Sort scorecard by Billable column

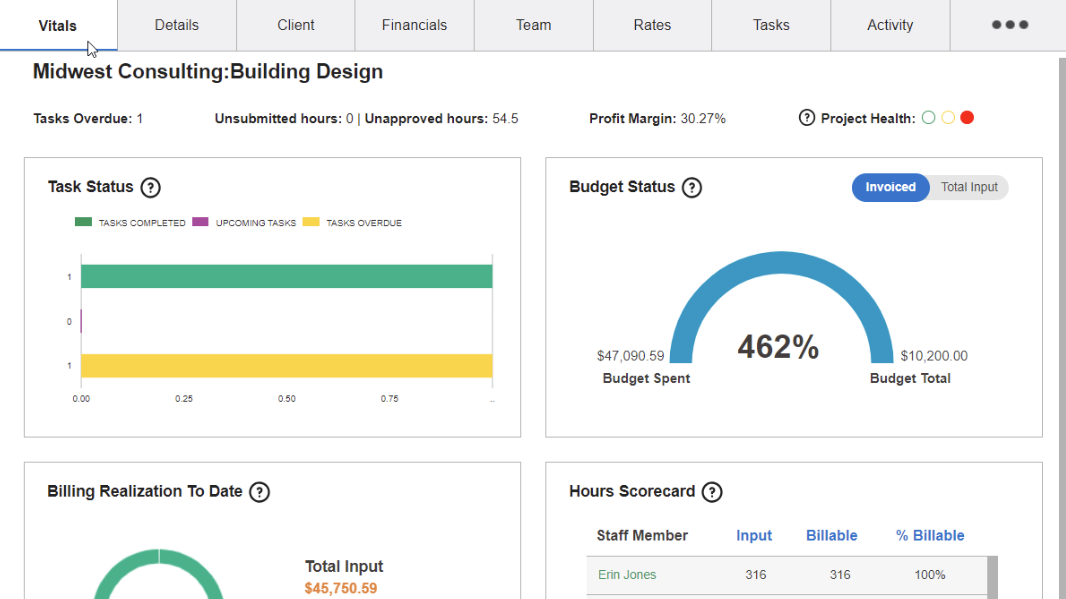tap(831, 536)
